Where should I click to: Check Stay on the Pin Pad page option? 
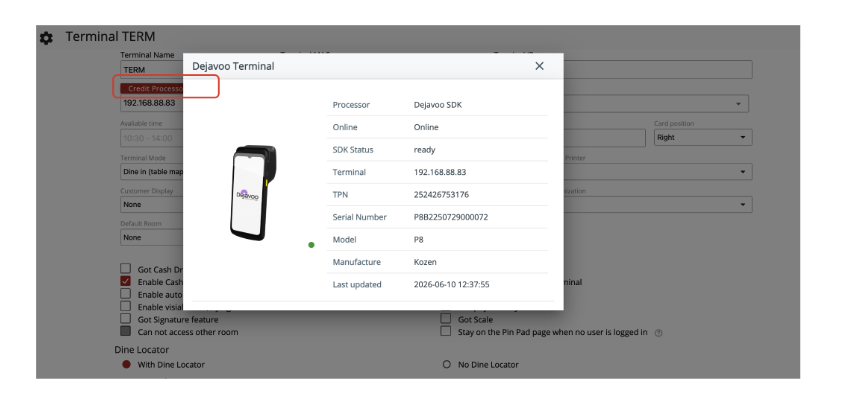point(446,331)
